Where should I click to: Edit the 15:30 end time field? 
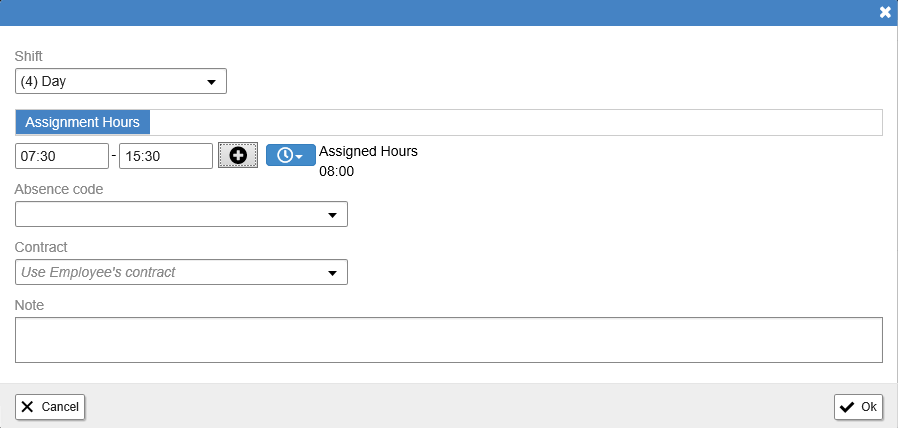[x=166, y=156]
